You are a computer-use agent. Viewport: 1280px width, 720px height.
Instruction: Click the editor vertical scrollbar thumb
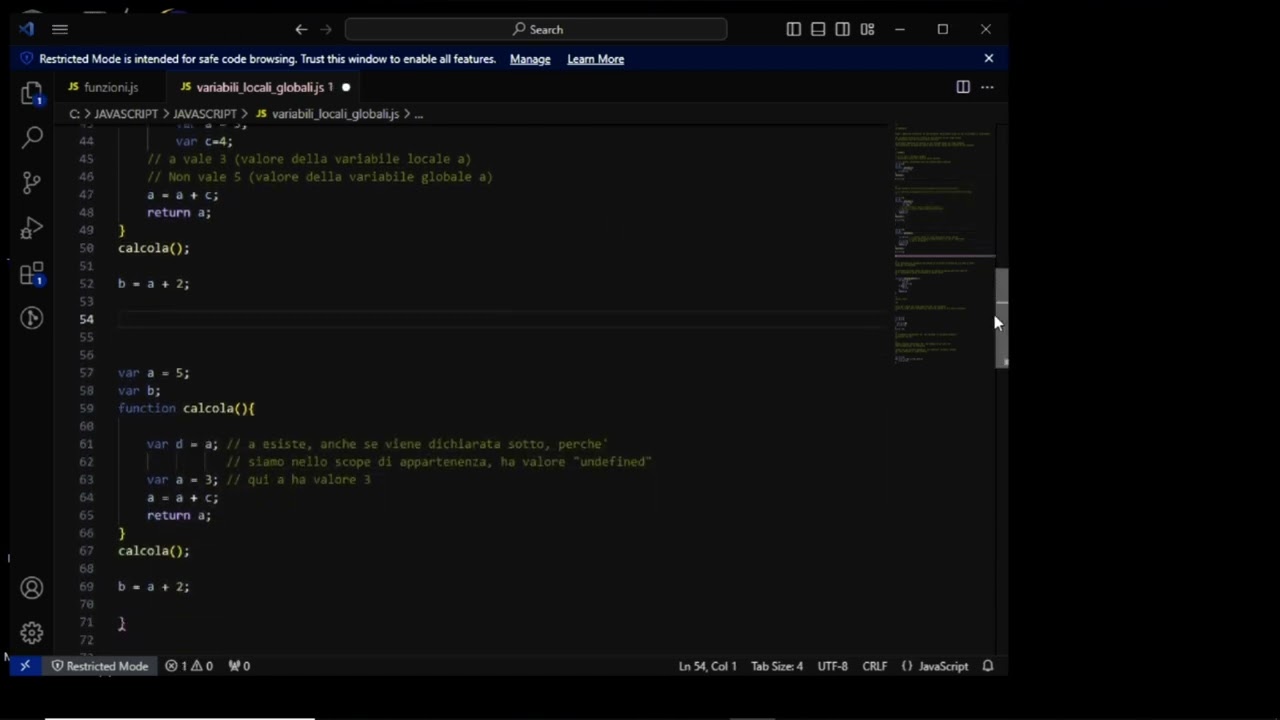click(x=1001, y=318)
